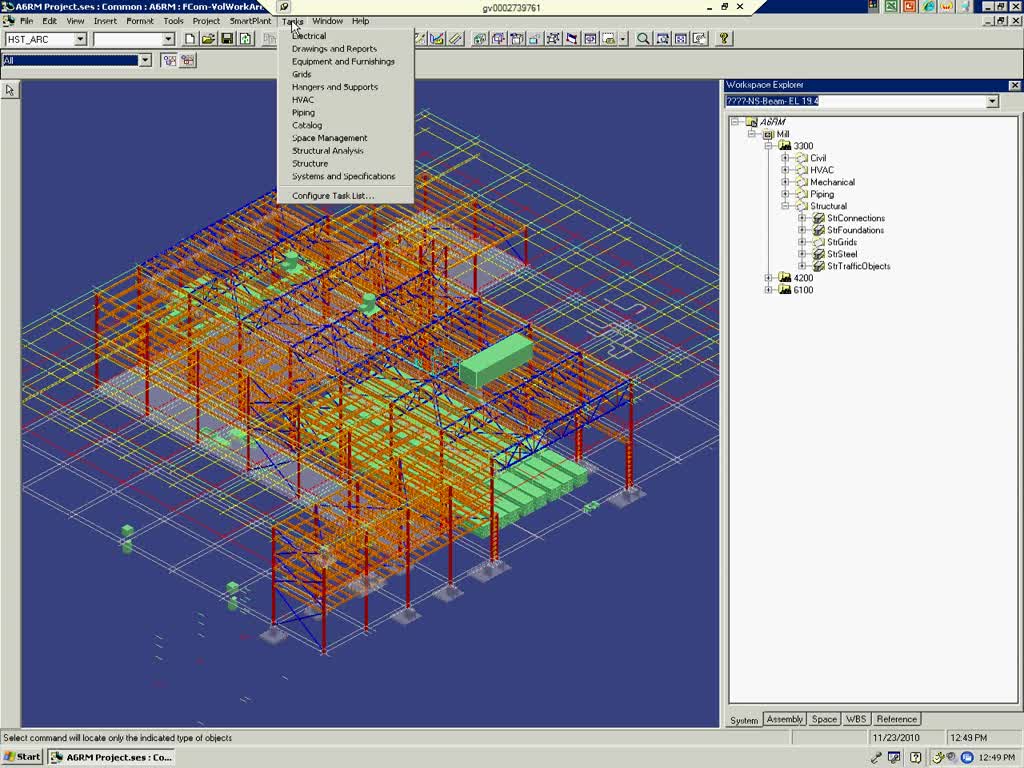Click the red-blue flag icon in view toolbar
The height and width of the screenshot is (768, 1024).
coord(571,39)
